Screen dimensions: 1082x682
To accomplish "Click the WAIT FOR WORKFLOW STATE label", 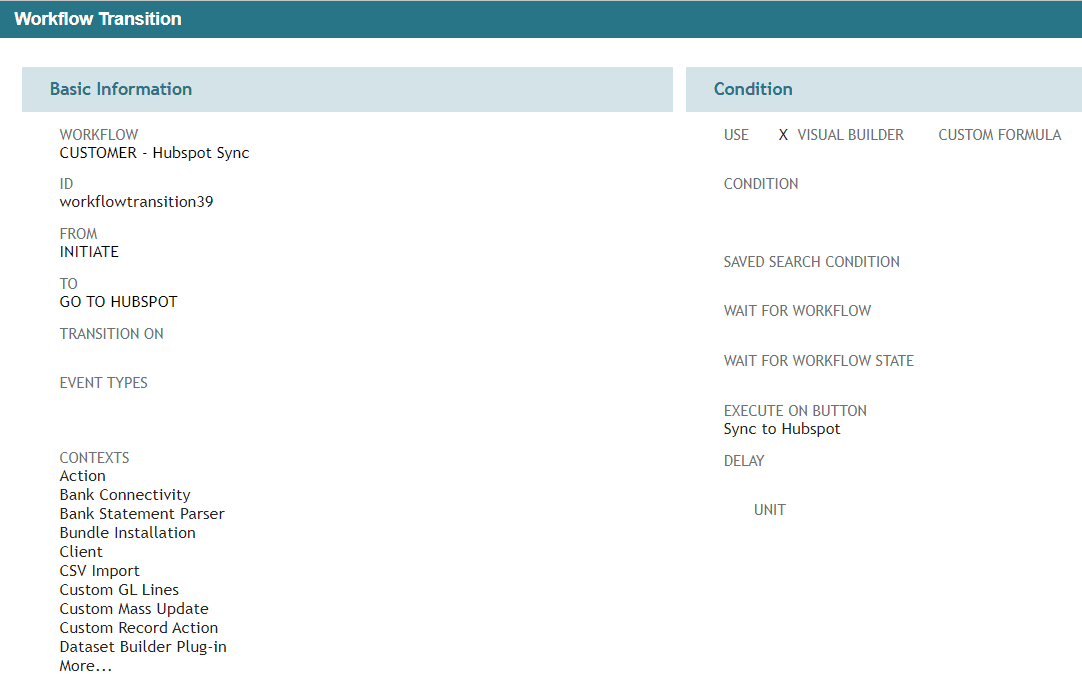I will pos(819,360).
